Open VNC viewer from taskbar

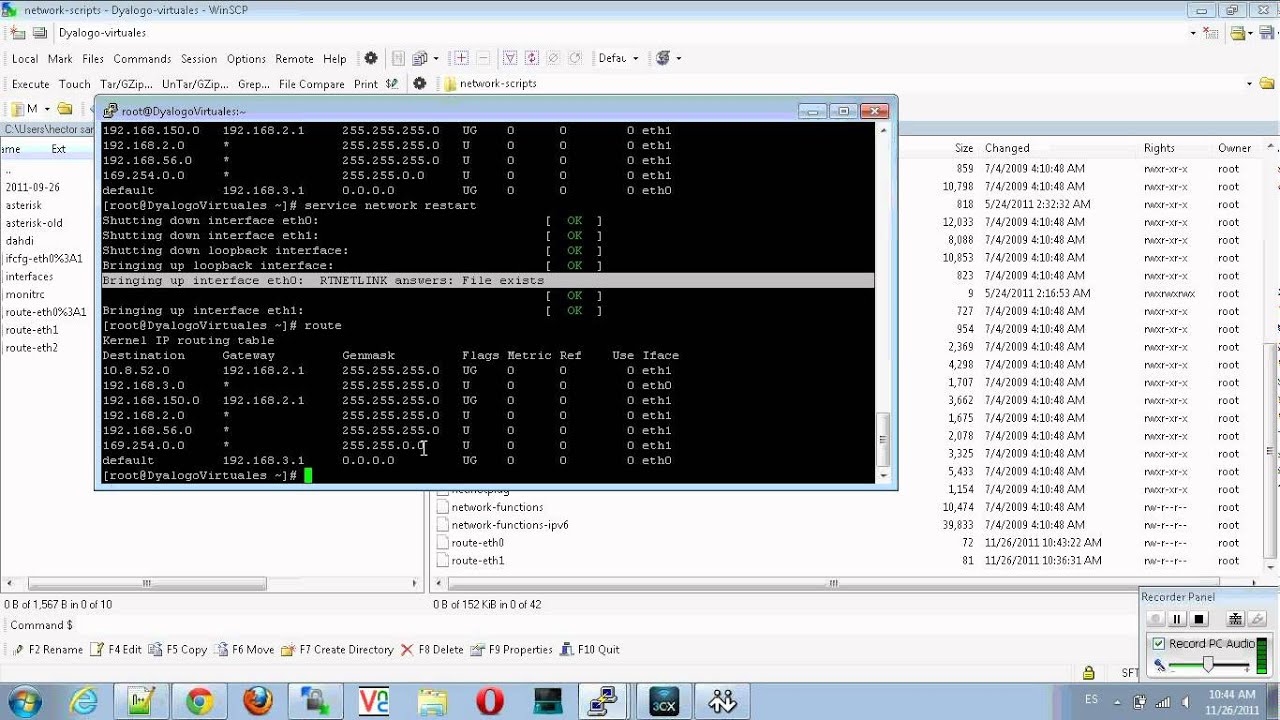point(373,701)
